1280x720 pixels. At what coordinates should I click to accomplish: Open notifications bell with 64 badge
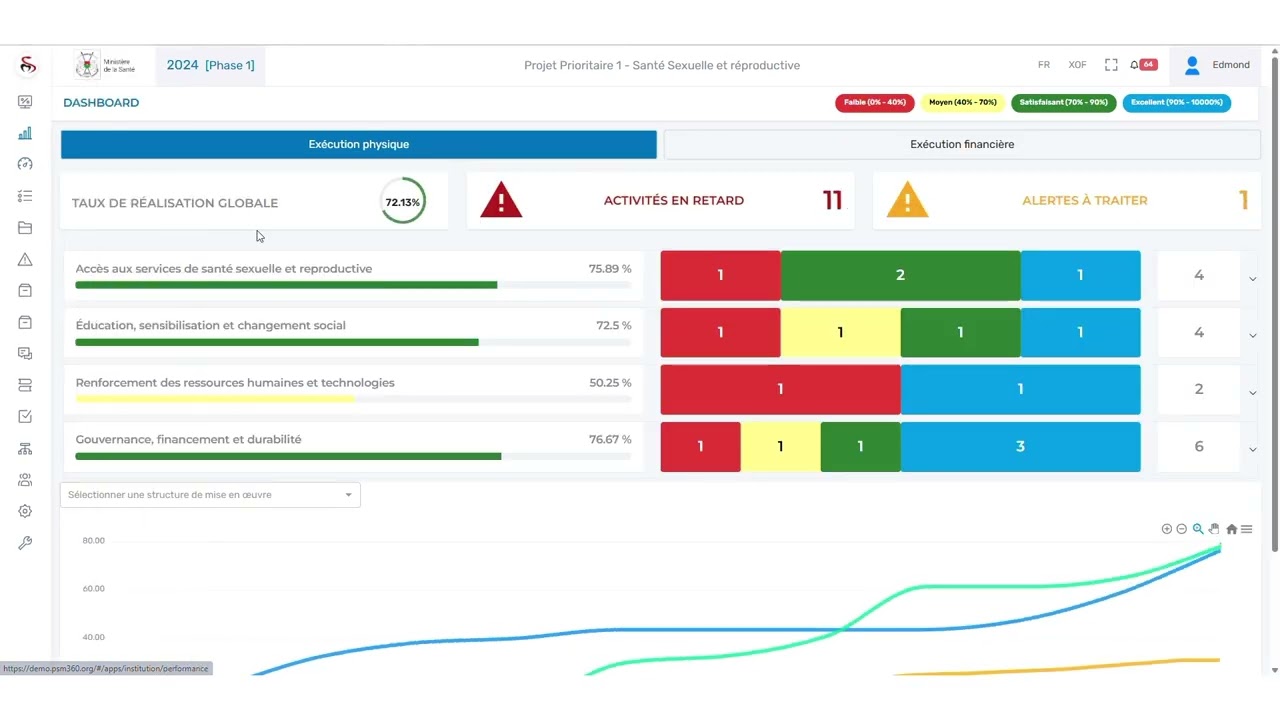[1142, 65]
